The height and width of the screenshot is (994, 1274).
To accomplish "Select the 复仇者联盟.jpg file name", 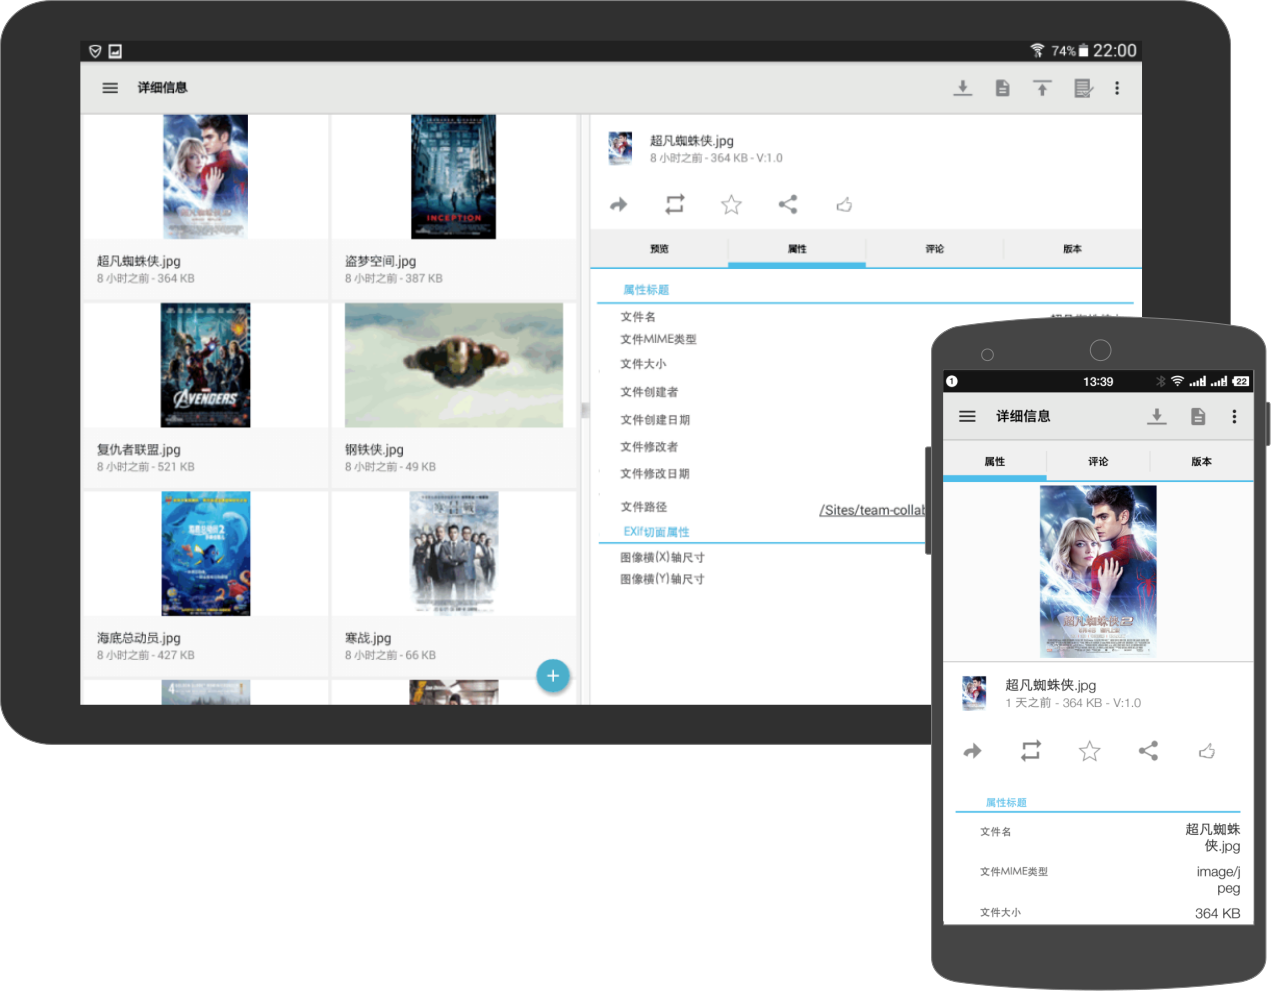I will click(x=139, y=450).
